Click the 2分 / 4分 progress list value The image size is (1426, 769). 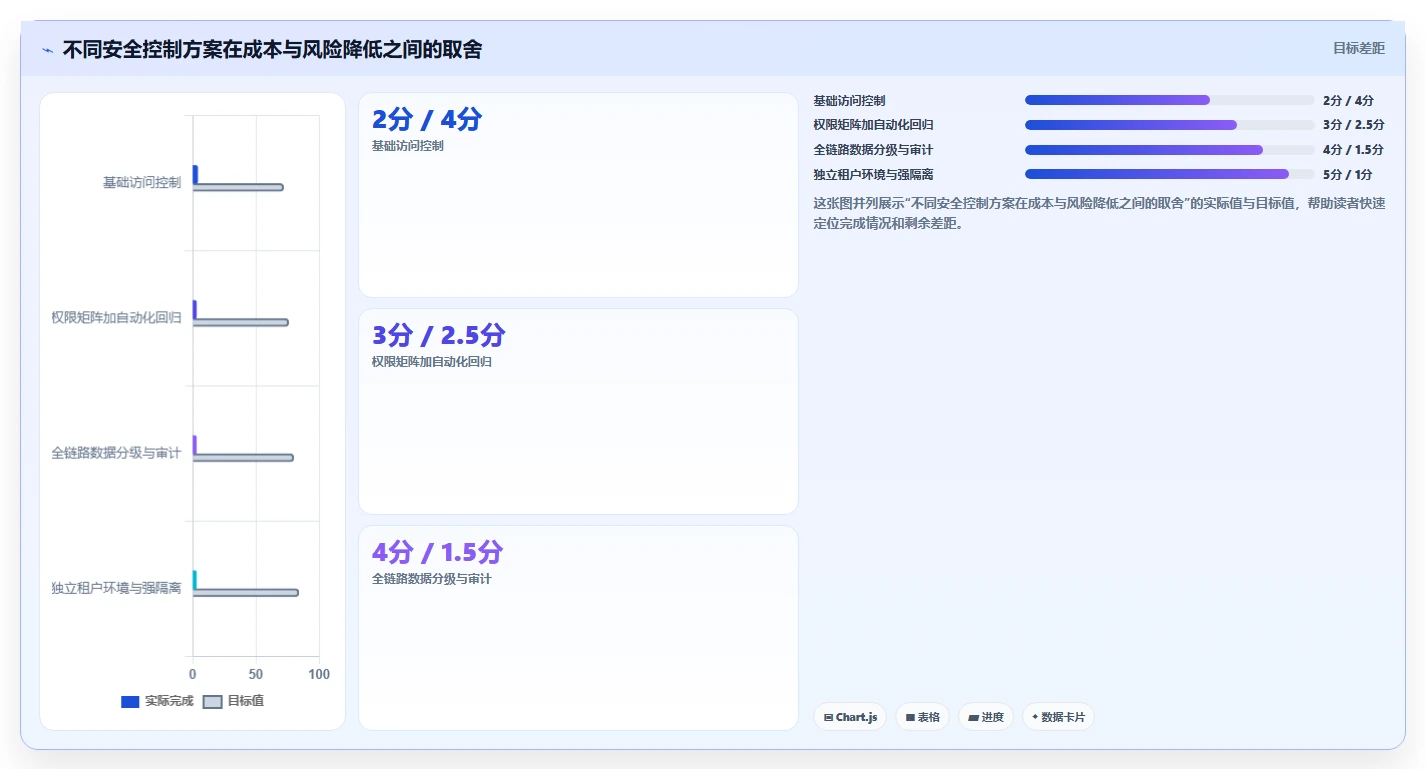[x=1347, y=101]
